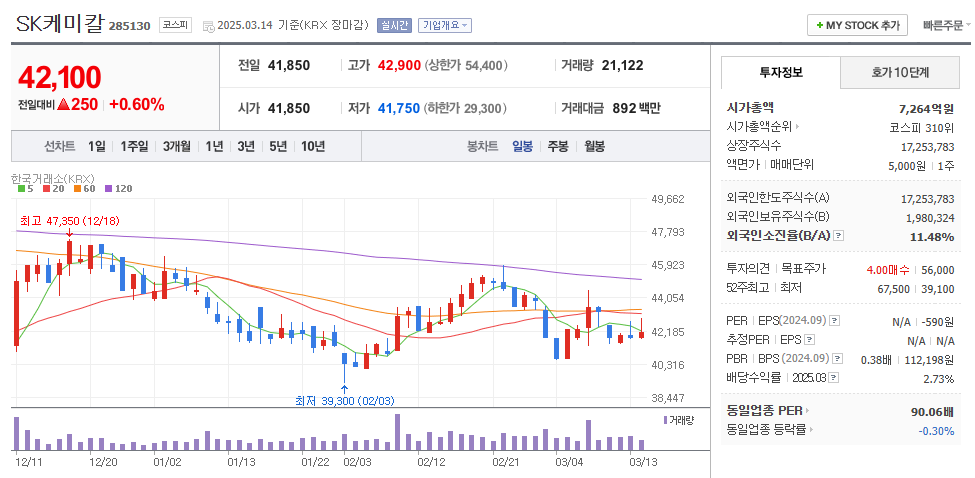Screen dimensions: 975x478
Task: Click the 52-week high value 67,500
Action: [x=894, y=289]
